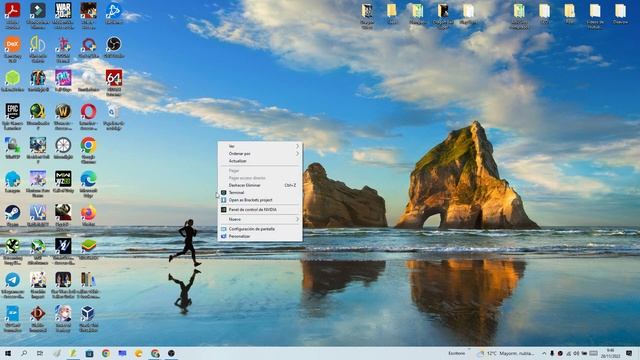The image size is (640, 360).
Task: Open Panel de control de NVIDIA
Action: click(x=260, y=209)
